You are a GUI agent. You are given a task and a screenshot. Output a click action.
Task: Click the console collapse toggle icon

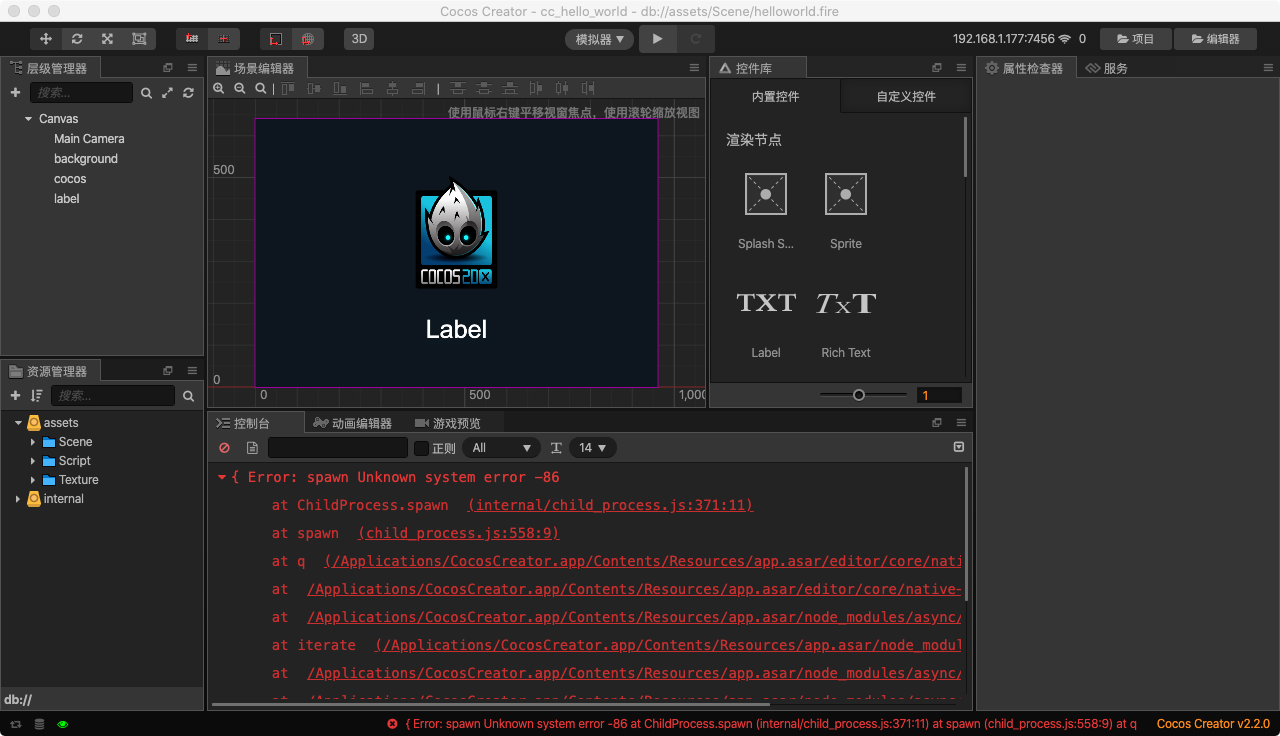tap(959, 447)
